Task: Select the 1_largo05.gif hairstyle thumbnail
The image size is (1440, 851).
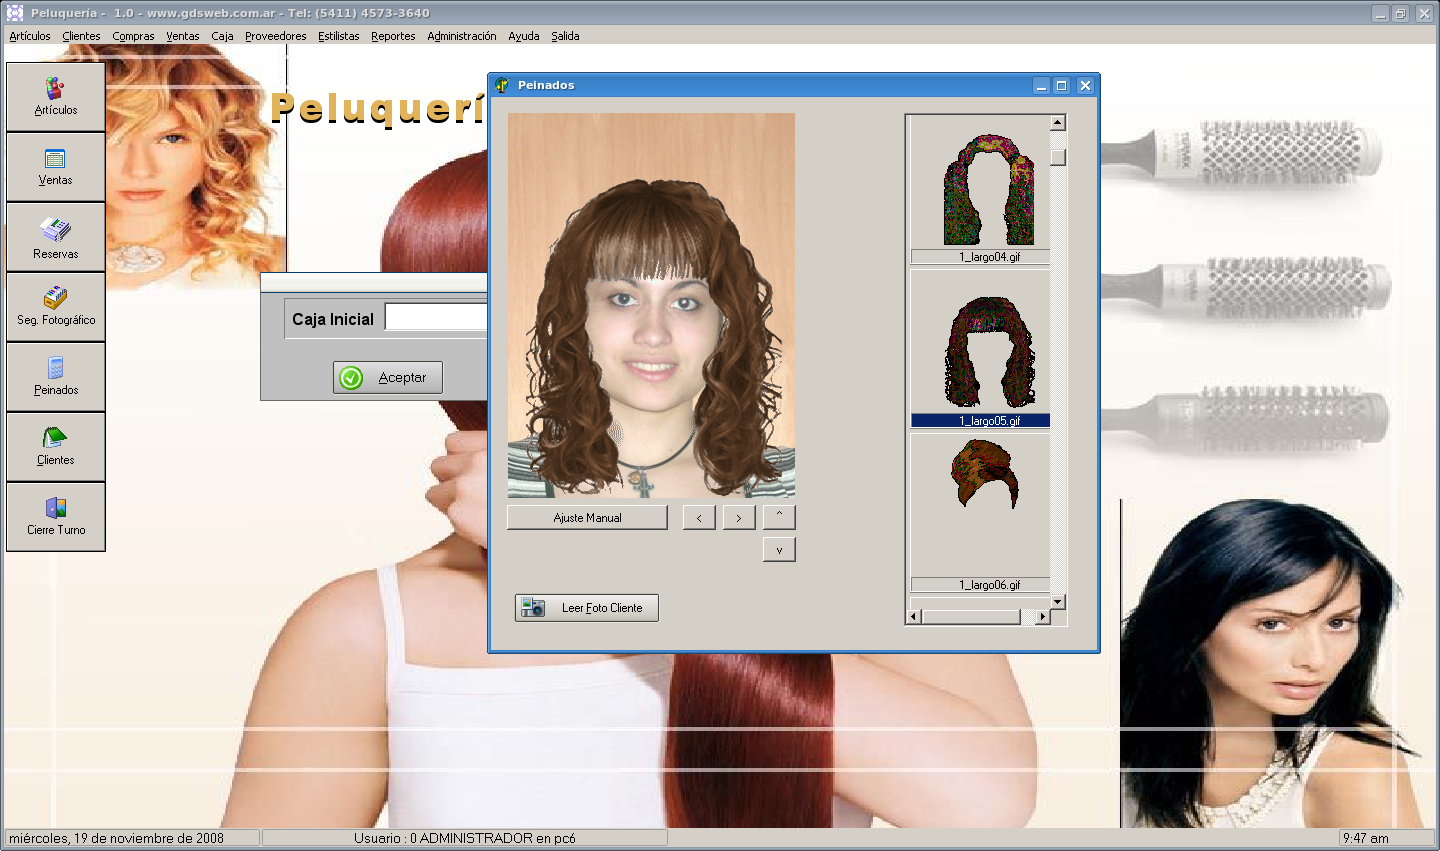Action: 988,350
